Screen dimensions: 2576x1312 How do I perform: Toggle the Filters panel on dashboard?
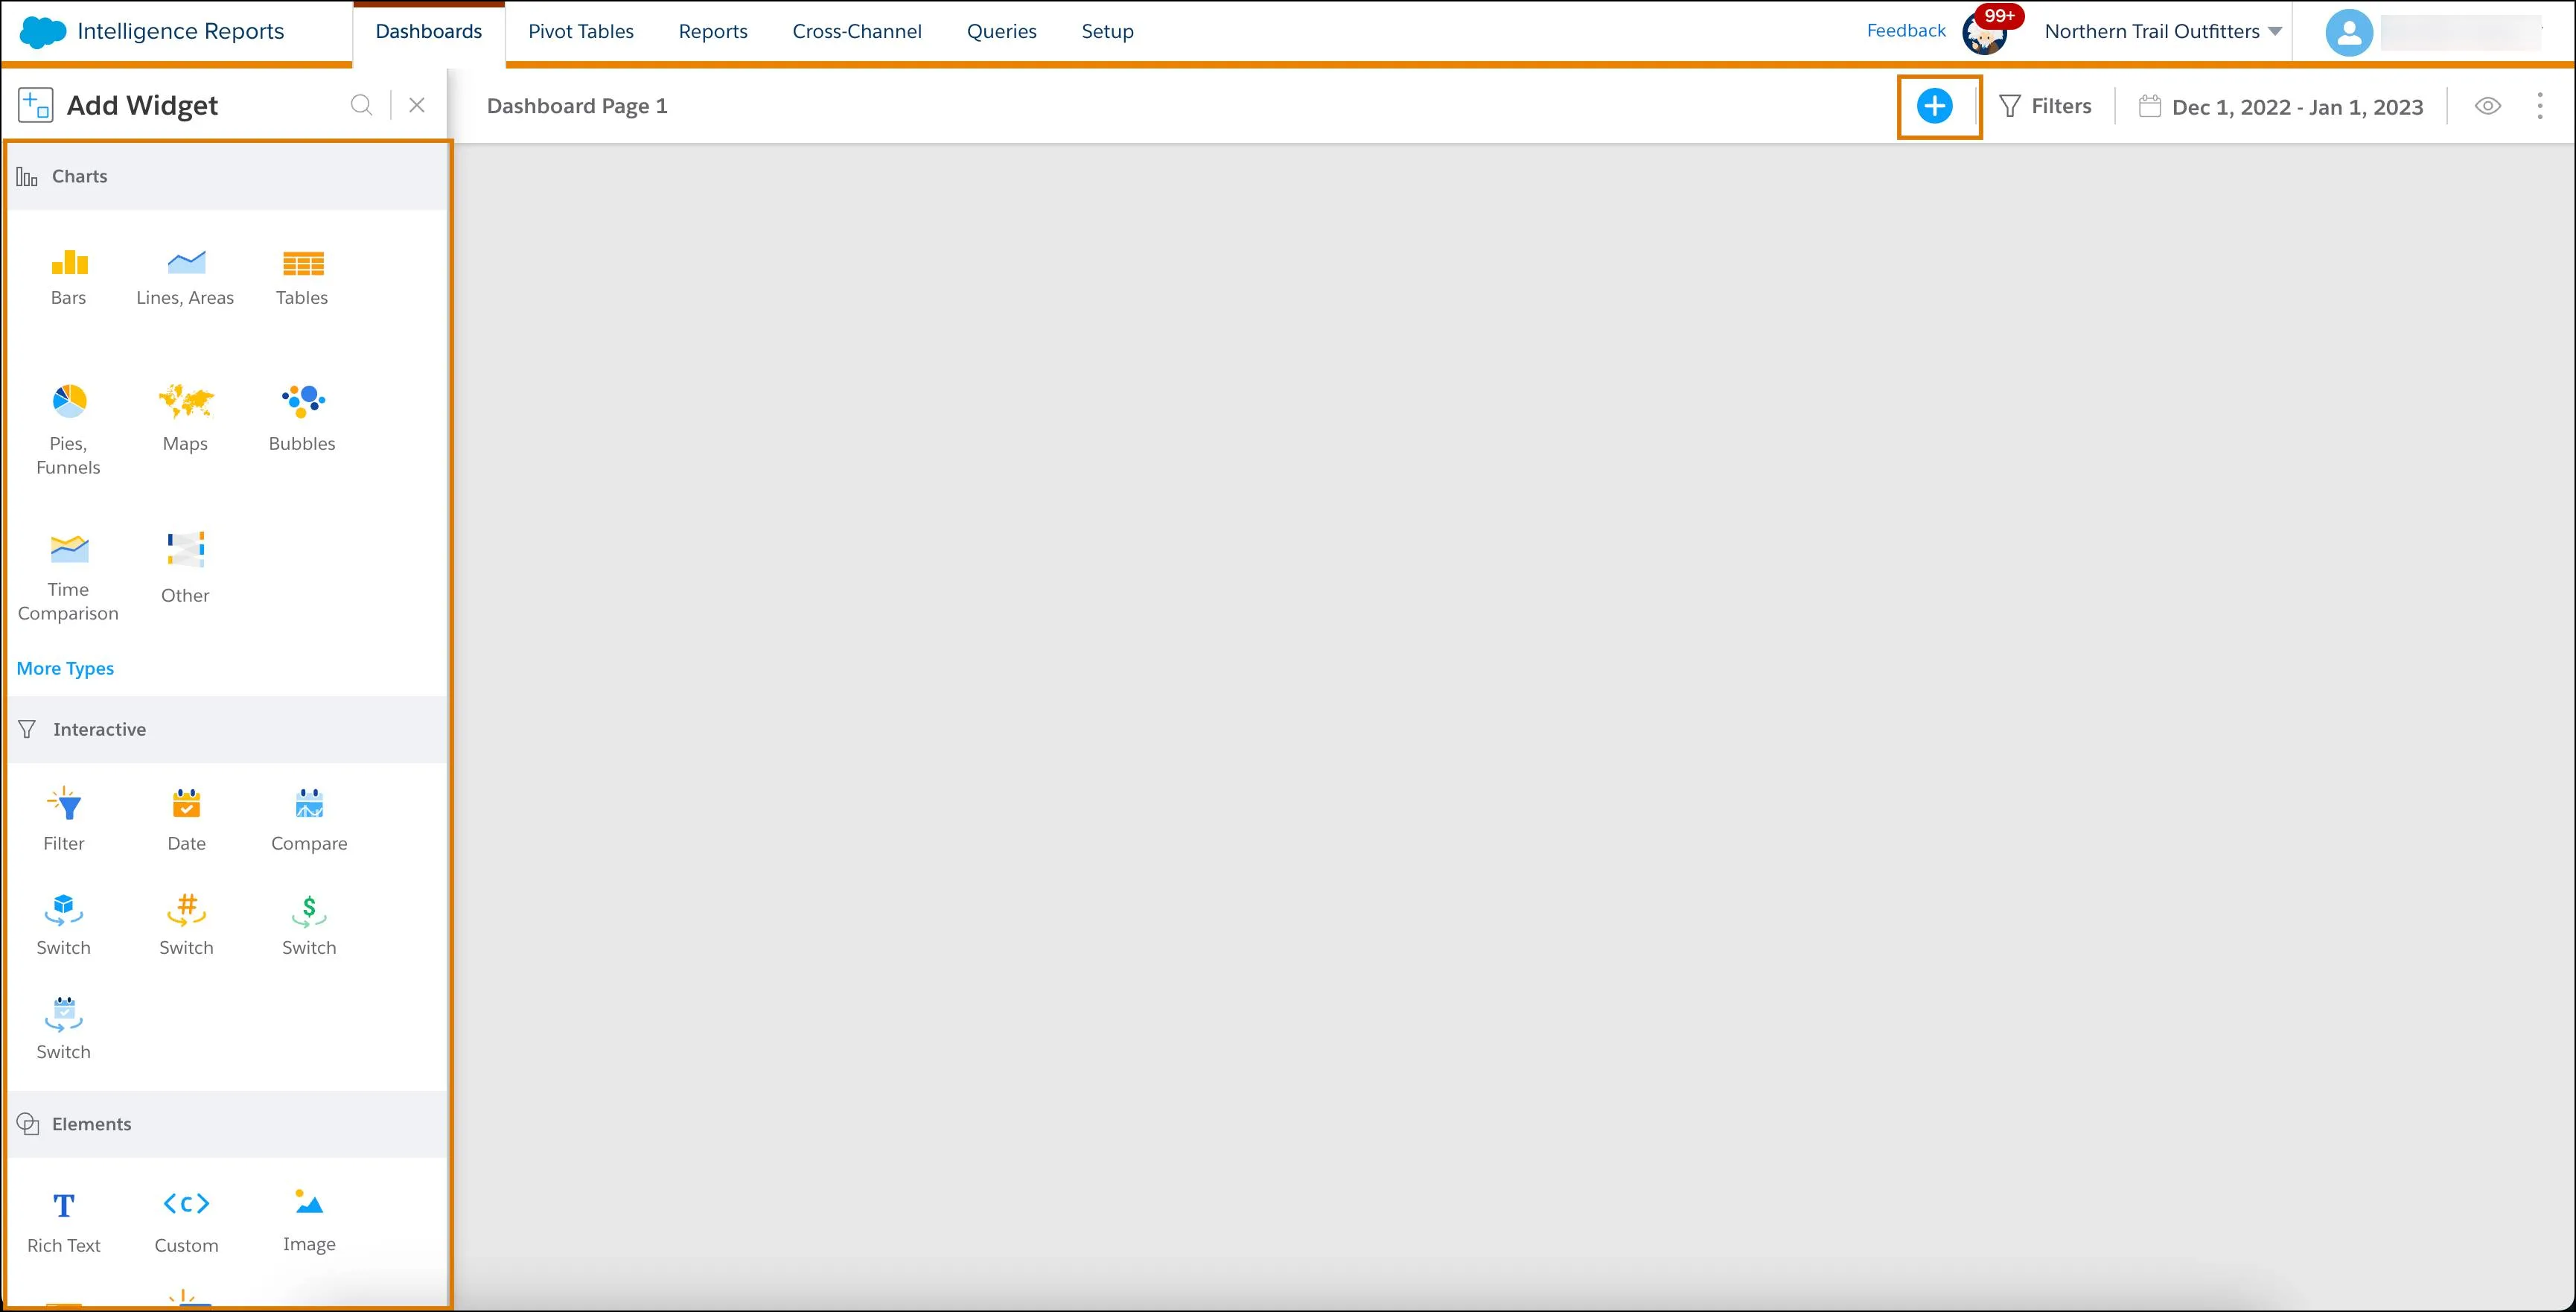[2044, 106]
